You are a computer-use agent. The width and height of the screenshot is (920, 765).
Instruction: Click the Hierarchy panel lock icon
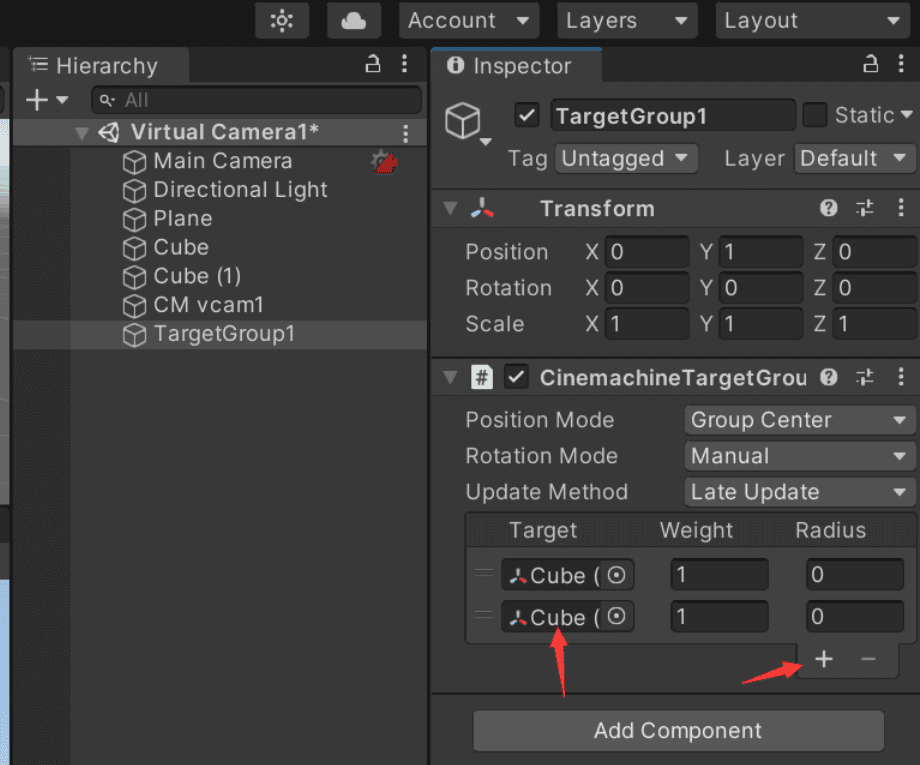[373, 65]
